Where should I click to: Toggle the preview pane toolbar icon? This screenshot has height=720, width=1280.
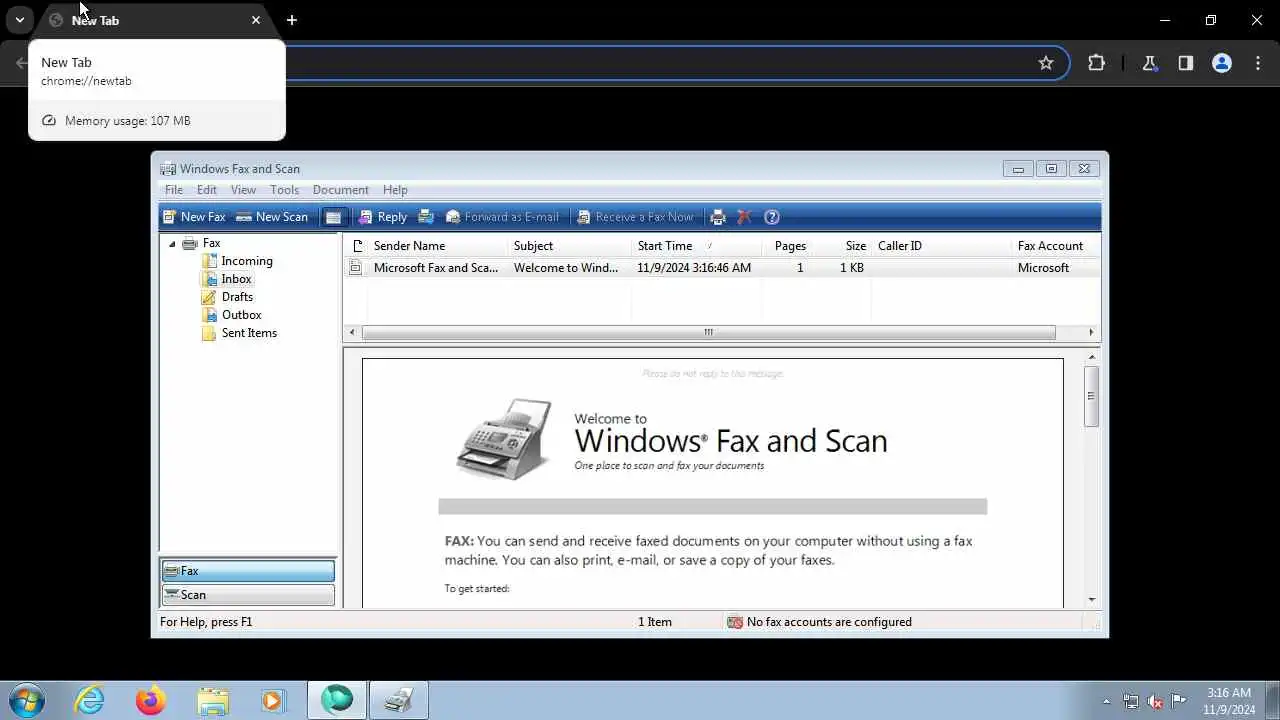[x=334, y=217]
